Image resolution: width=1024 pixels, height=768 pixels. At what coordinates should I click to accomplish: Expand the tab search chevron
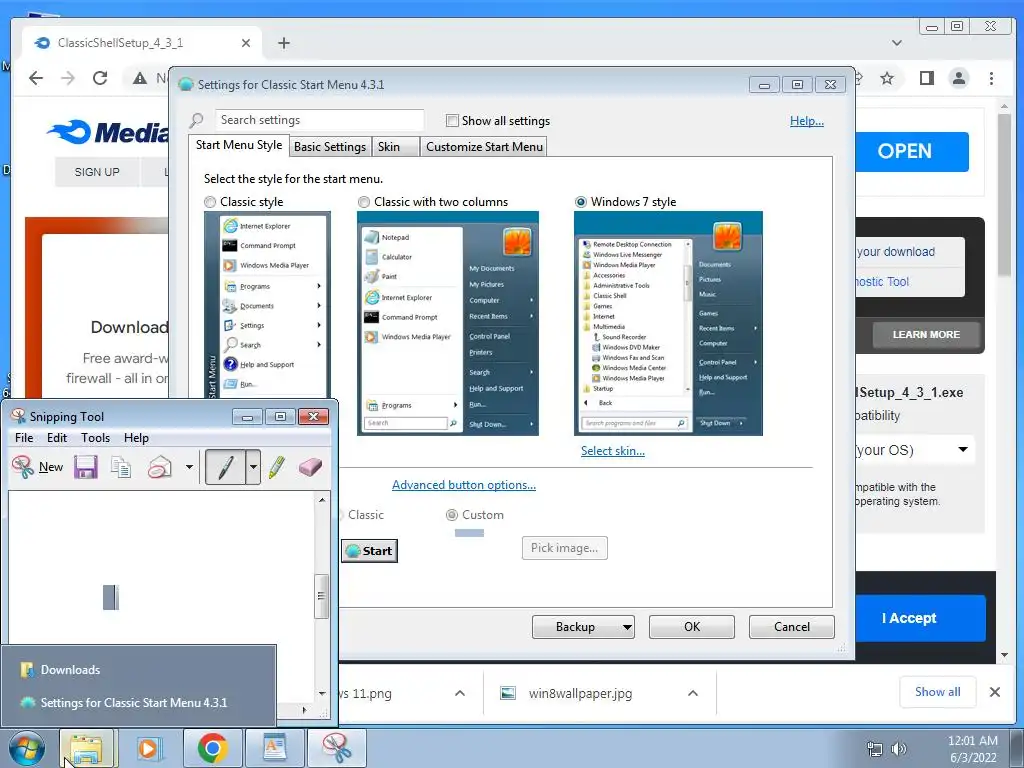[x=897, y=43]
